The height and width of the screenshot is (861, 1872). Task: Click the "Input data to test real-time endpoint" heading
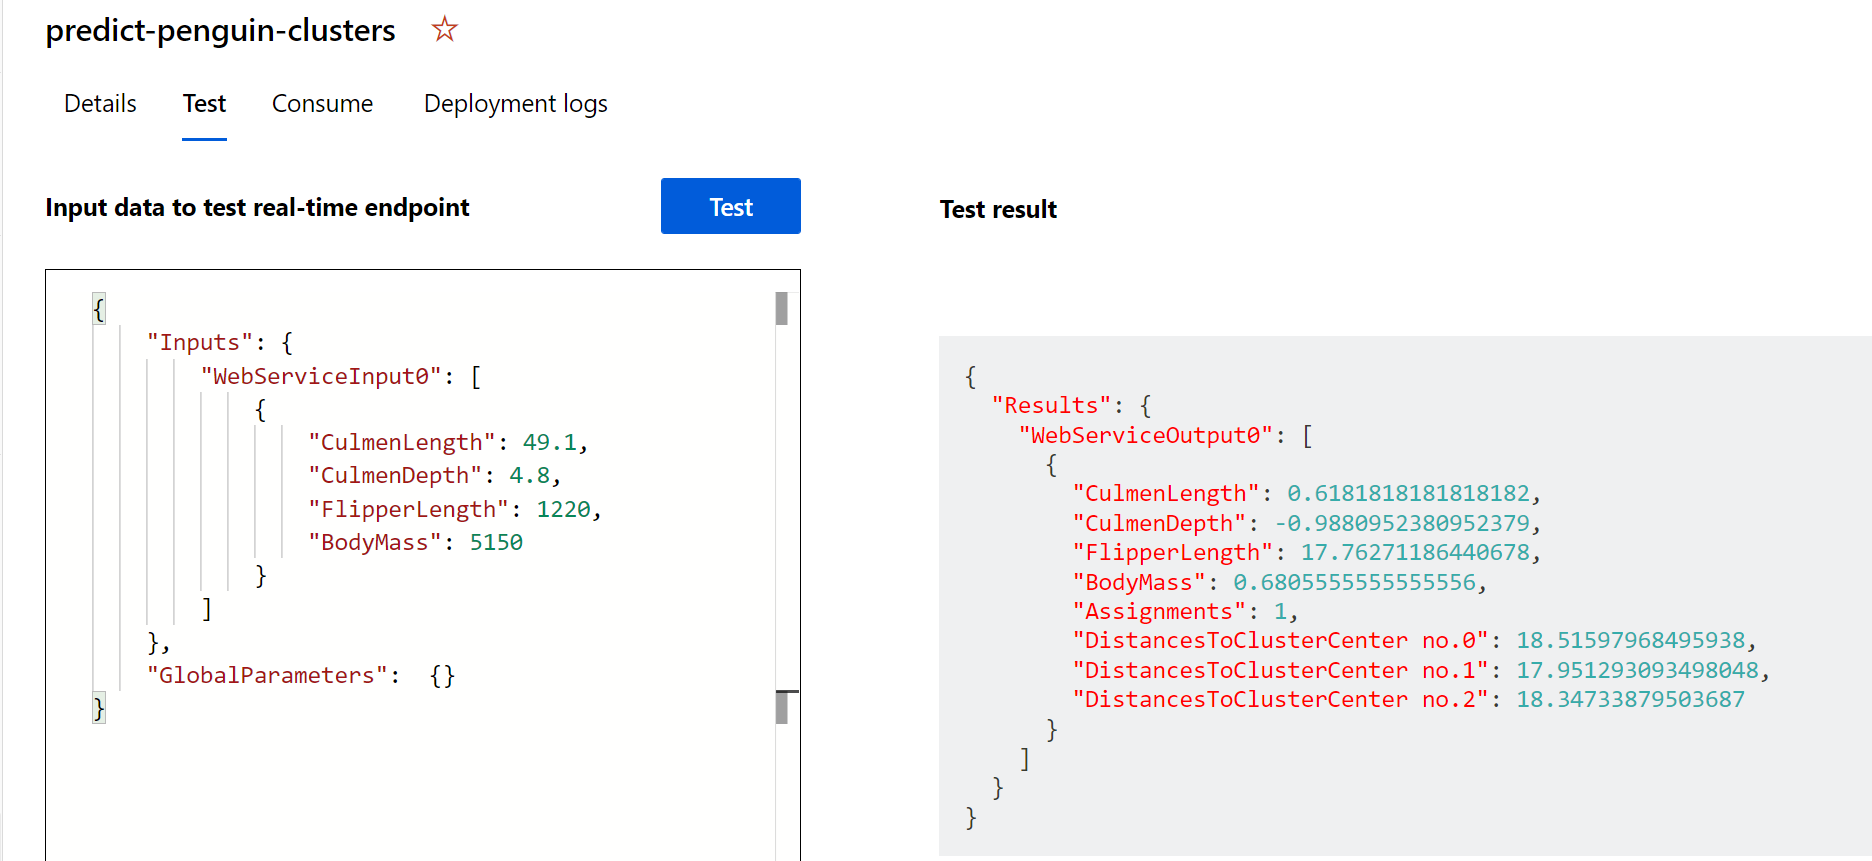point(257,207)
